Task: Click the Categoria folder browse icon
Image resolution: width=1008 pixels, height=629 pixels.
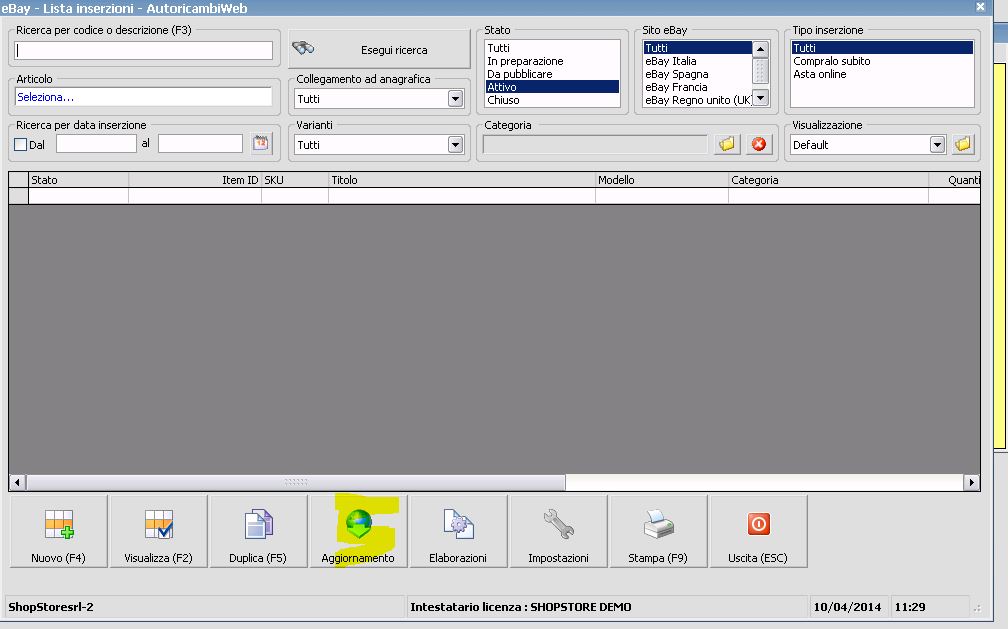Action: pos(727,144)
